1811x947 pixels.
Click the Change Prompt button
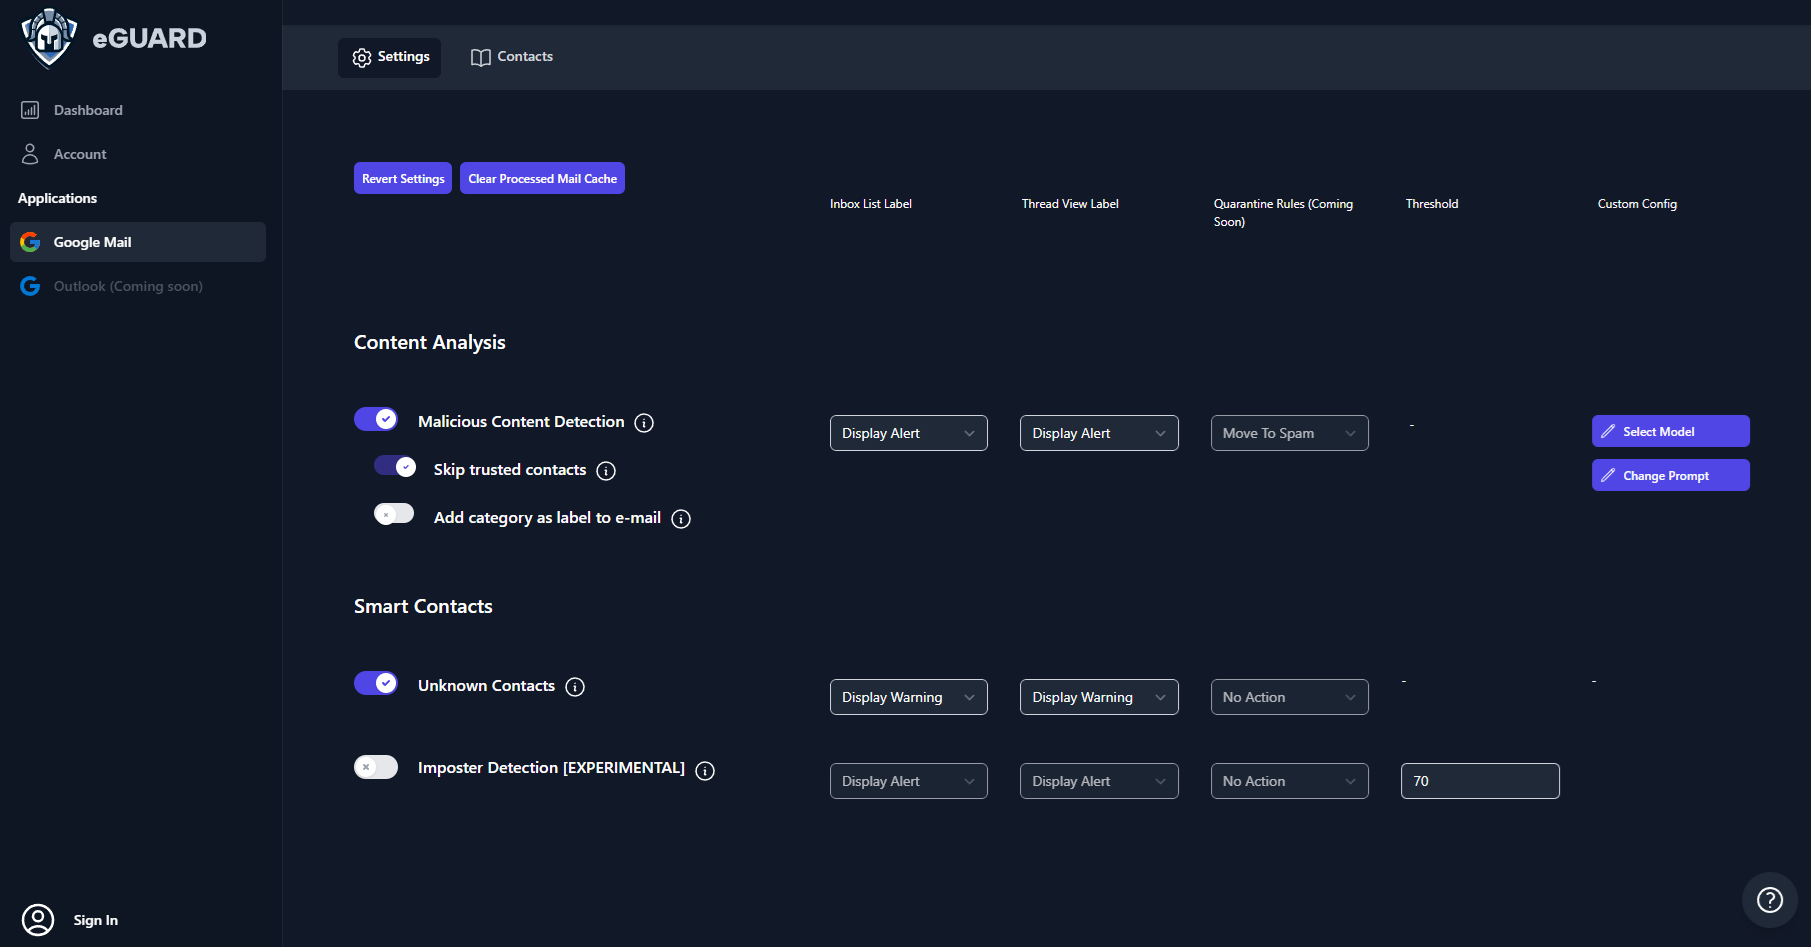point(1671,475)
